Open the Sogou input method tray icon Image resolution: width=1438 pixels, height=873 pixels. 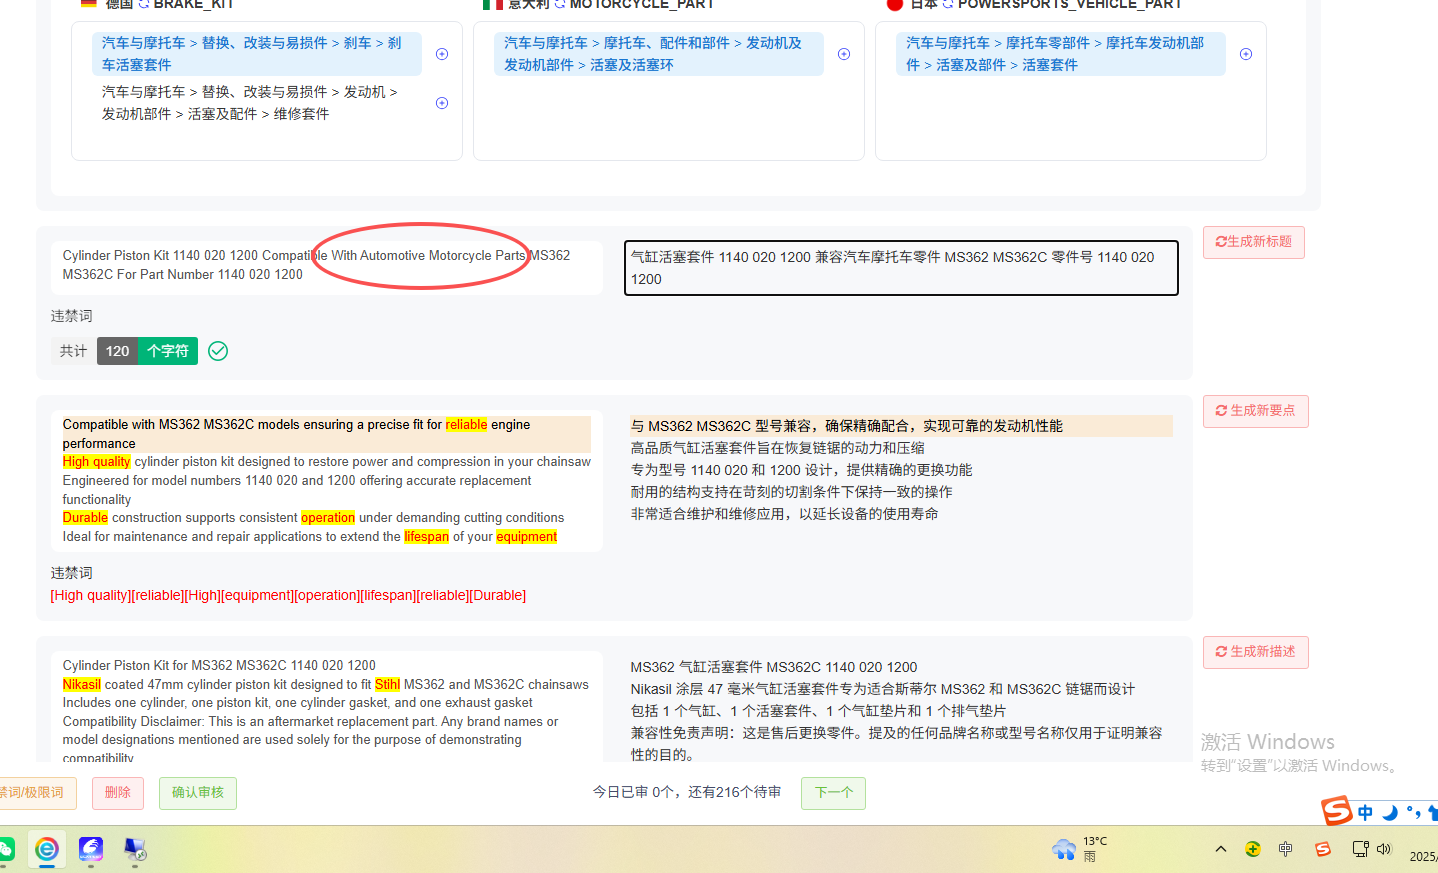click(x=1323, y=849)
